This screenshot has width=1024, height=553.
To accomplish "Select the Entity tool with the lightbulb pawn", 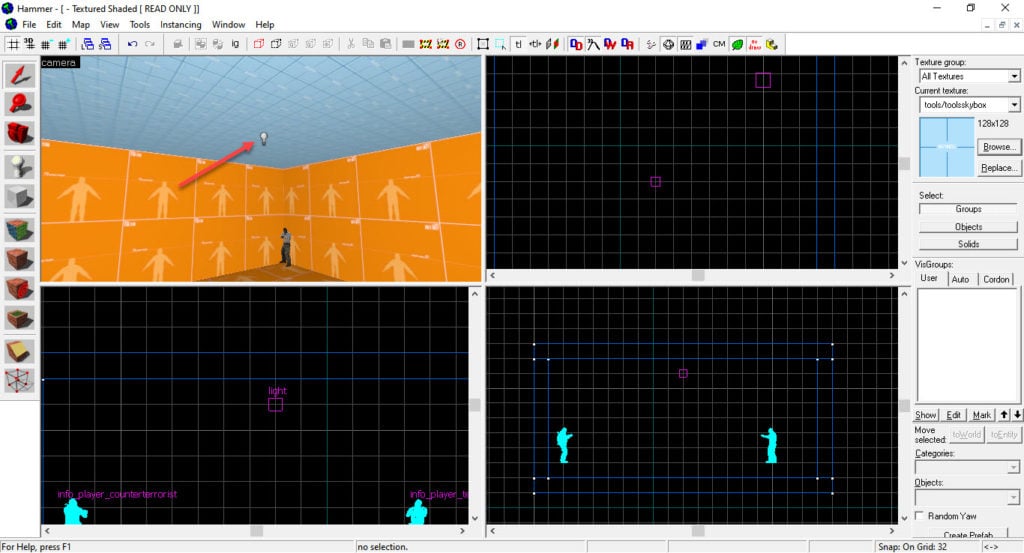I will click(x=20, y=166).
